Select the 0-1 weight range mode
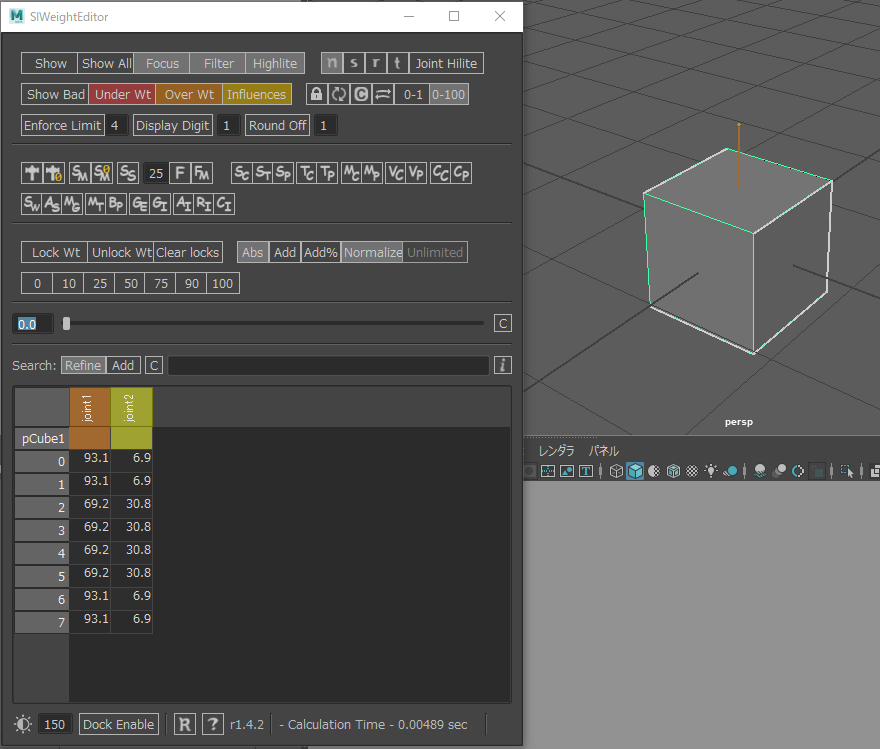Screen dimensions: 880x749 click(x=413, y=94)
